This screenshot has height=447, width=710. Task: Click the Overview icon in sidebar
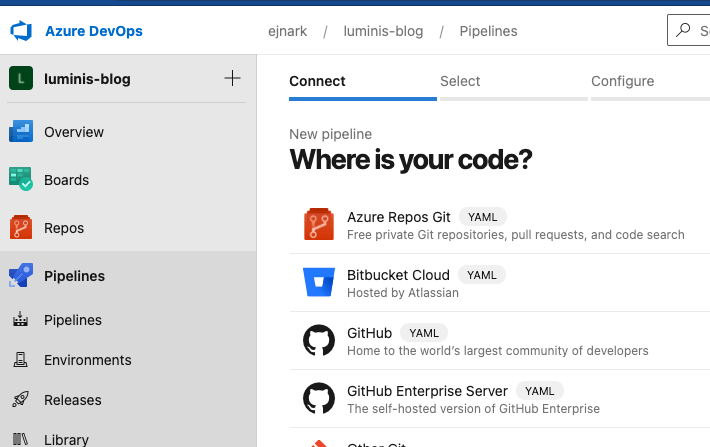pyautogui.click(x=21, y=131)
